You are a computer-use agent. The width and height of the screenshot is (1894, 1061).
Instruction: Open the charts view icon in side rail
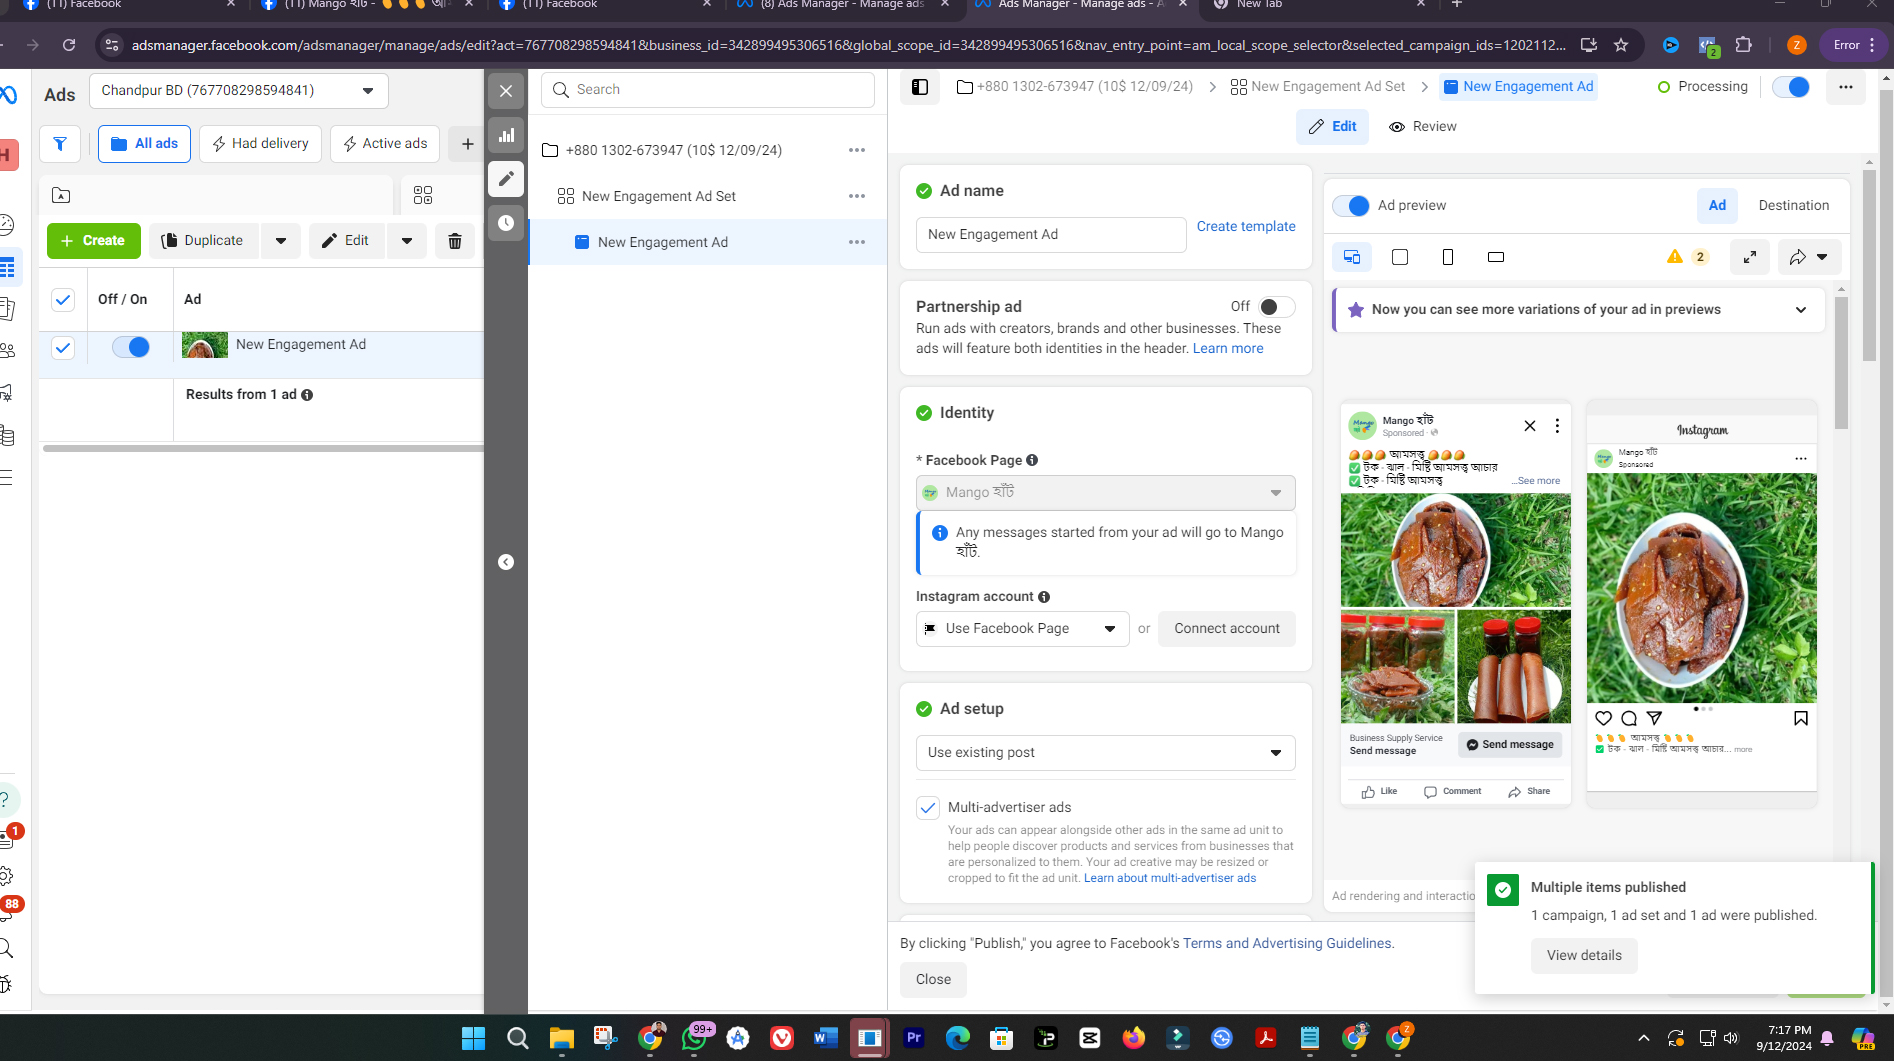coord(506,135)
